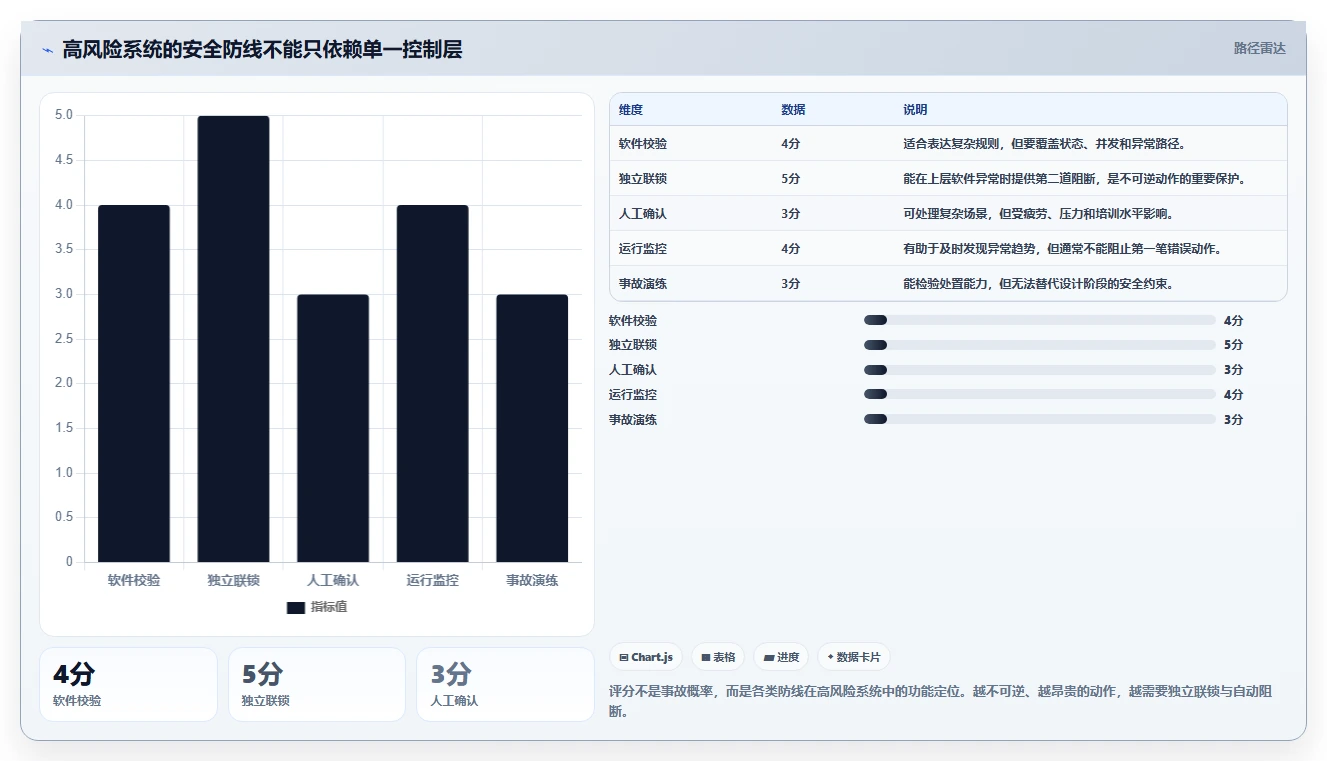Select the 软件校验 table row cell
This screenshot has height=761, width=1327.
point(643,144)
